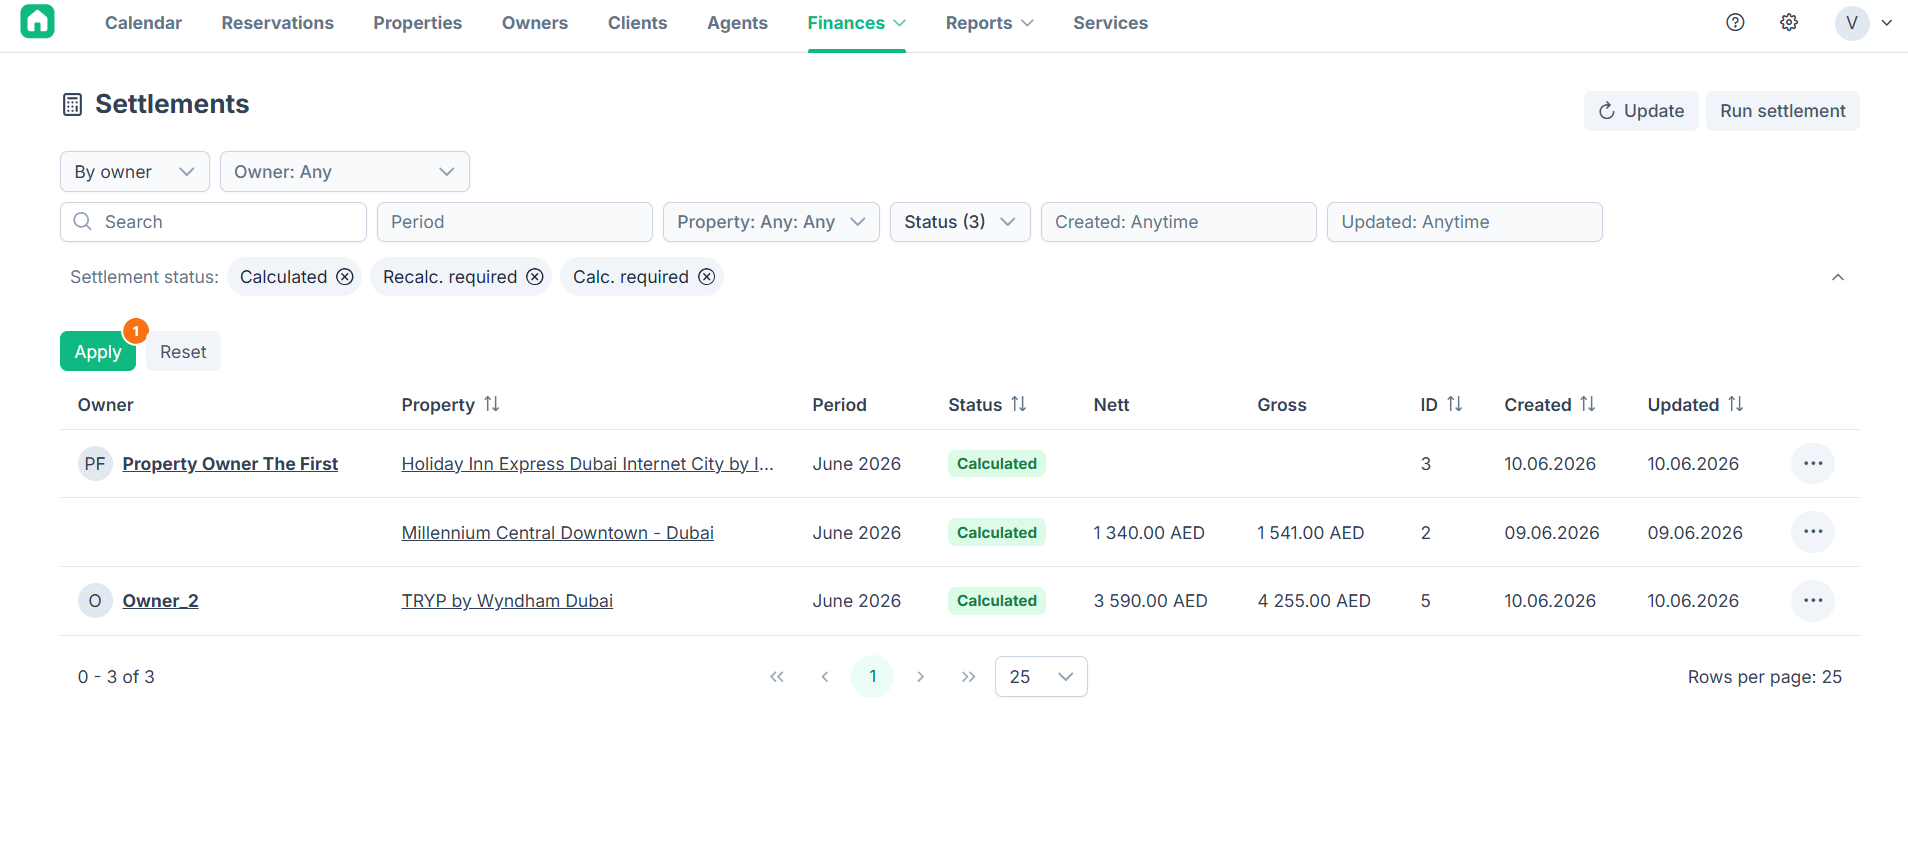1908x850 pixels.
Task: Reset the filters
Action: [183, 352]
